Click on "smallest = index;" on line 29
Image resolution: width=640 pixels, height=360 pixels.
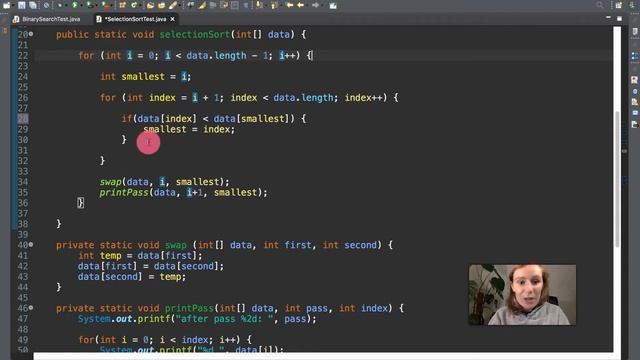(x=189, y=129)
